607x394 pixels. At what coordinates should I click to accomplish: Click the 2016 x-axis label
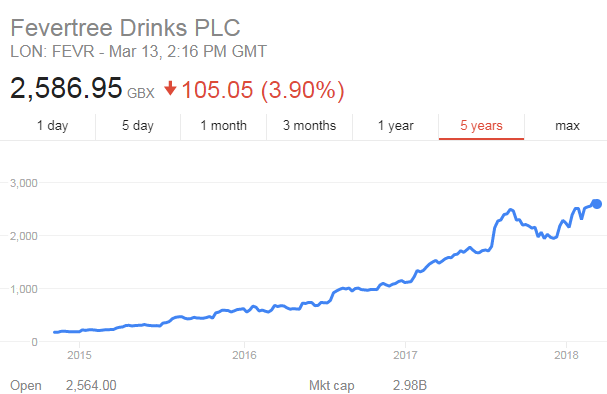(244, 355)
